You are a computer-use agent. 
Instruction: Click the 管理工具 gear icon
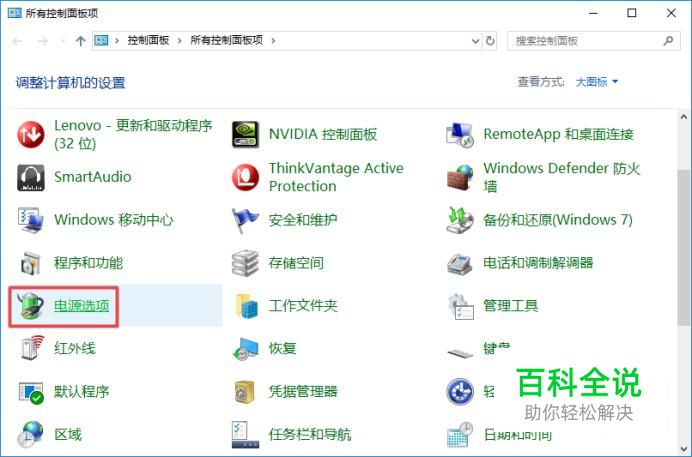point(461,306)
